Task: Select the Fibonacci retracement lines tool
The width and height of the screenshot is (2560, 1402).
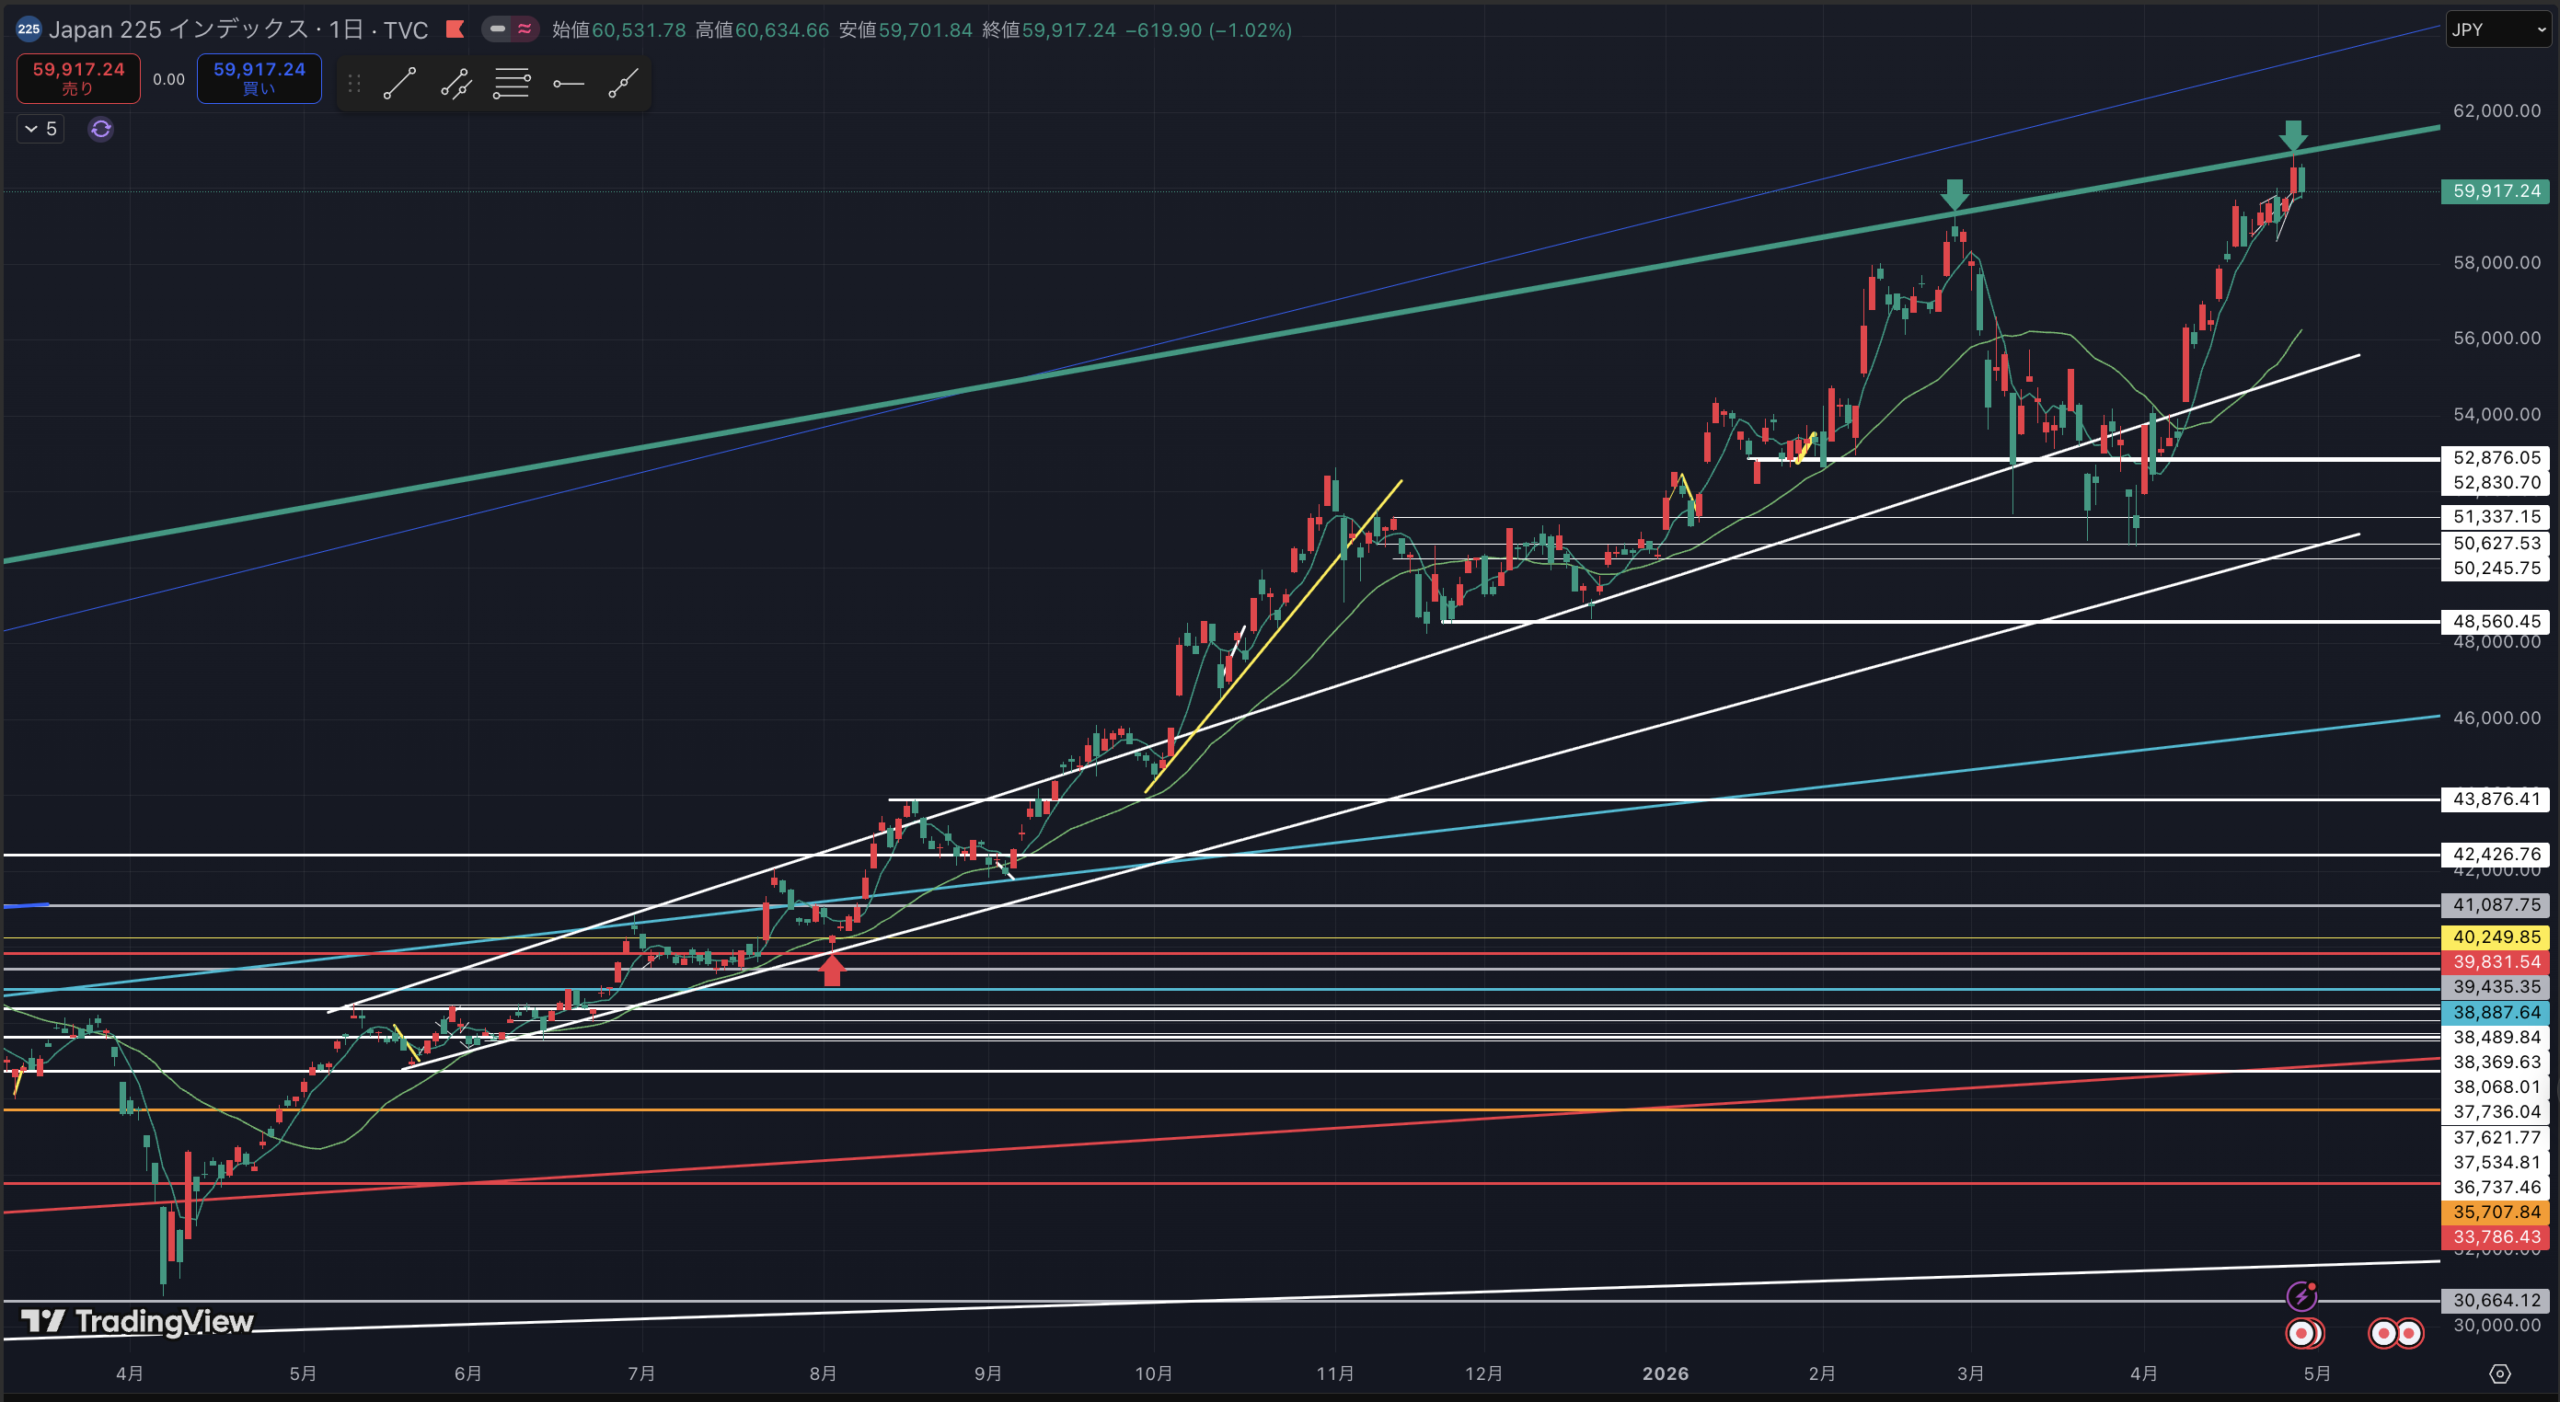Action: pyautogui.click(x=511, y=84)
